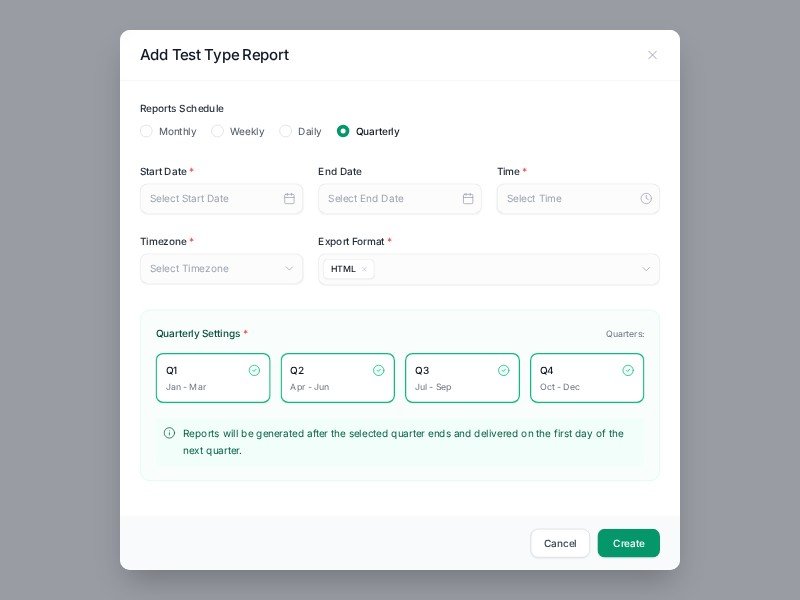Open the Select Timezone dropdown
Screen dimensions: 800x600
click(221, 269)
